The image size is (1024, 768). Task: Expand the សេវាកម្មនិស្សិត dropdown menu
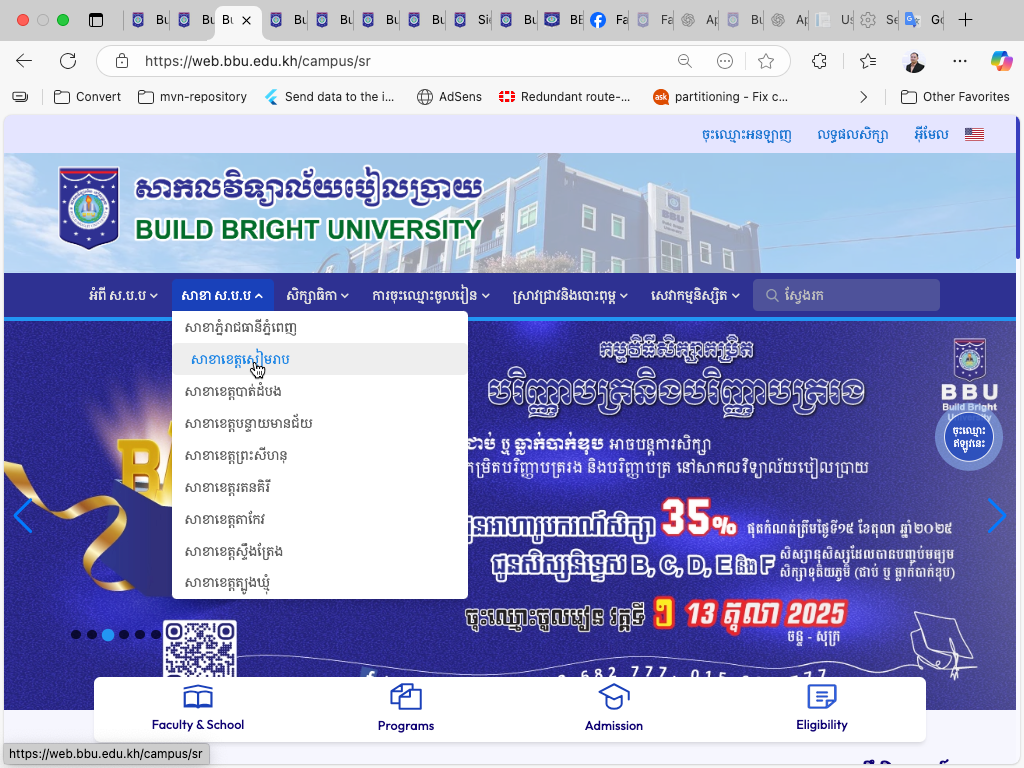coord(695,295)
